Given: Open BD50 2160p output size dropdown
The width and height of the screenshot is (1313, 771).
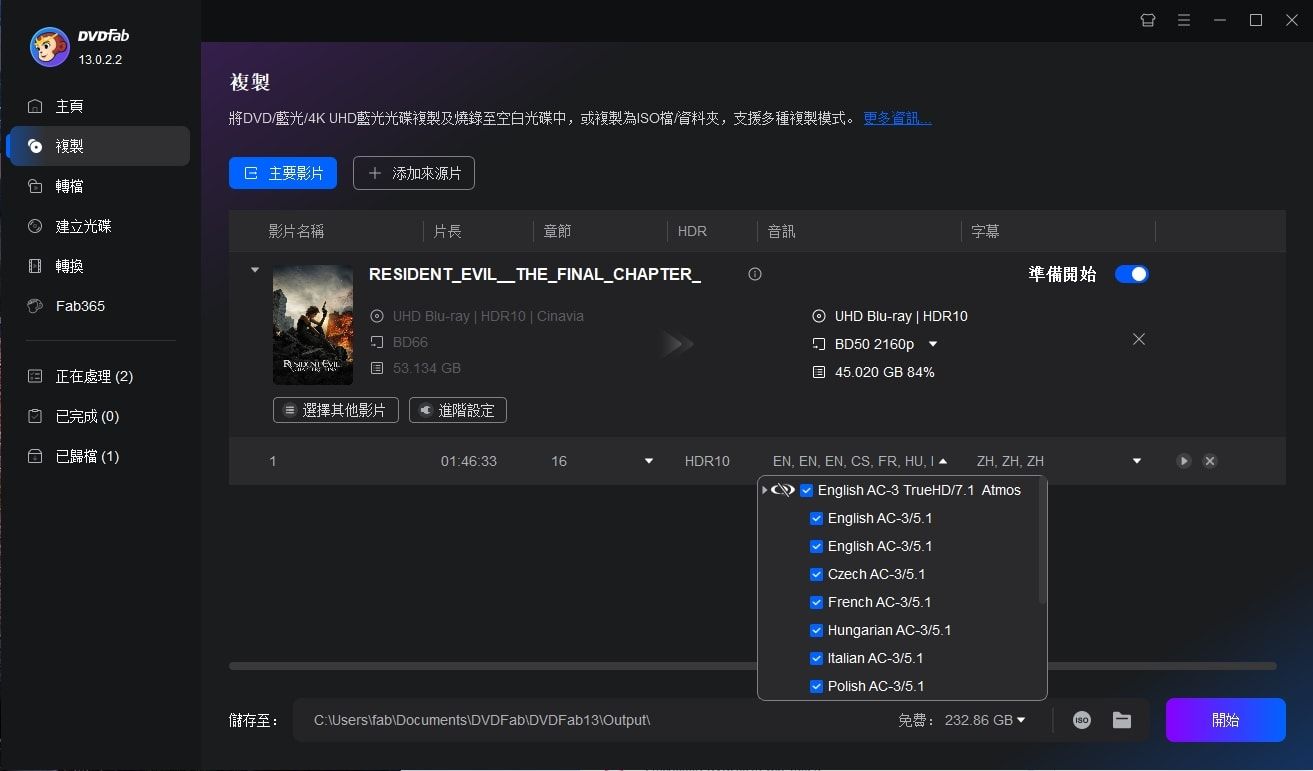Looking at the screenshot, I should 933,344.
